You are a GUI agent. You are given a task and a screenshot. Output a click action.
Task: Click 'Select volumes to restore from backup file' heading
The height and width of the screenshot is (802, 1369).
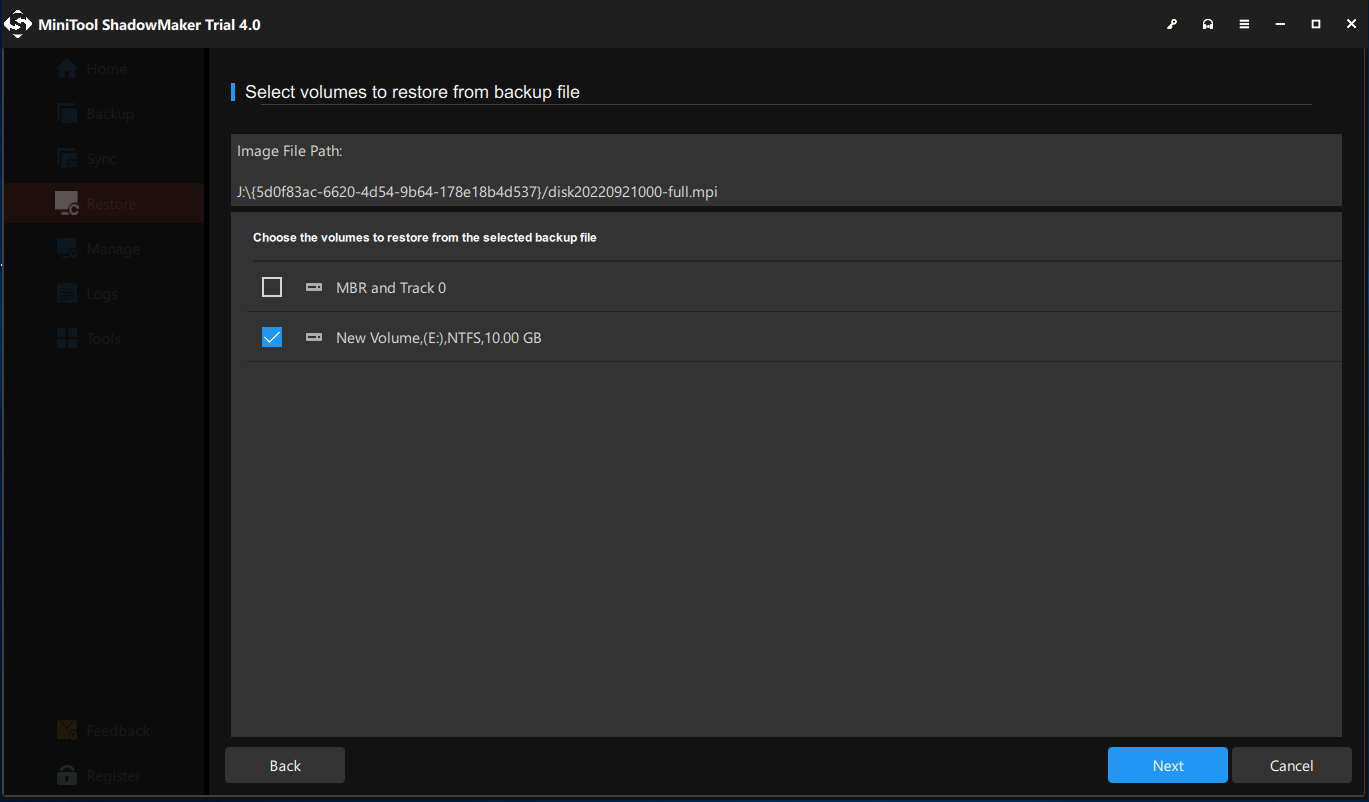pyautogui.click(x=412, y=92)
